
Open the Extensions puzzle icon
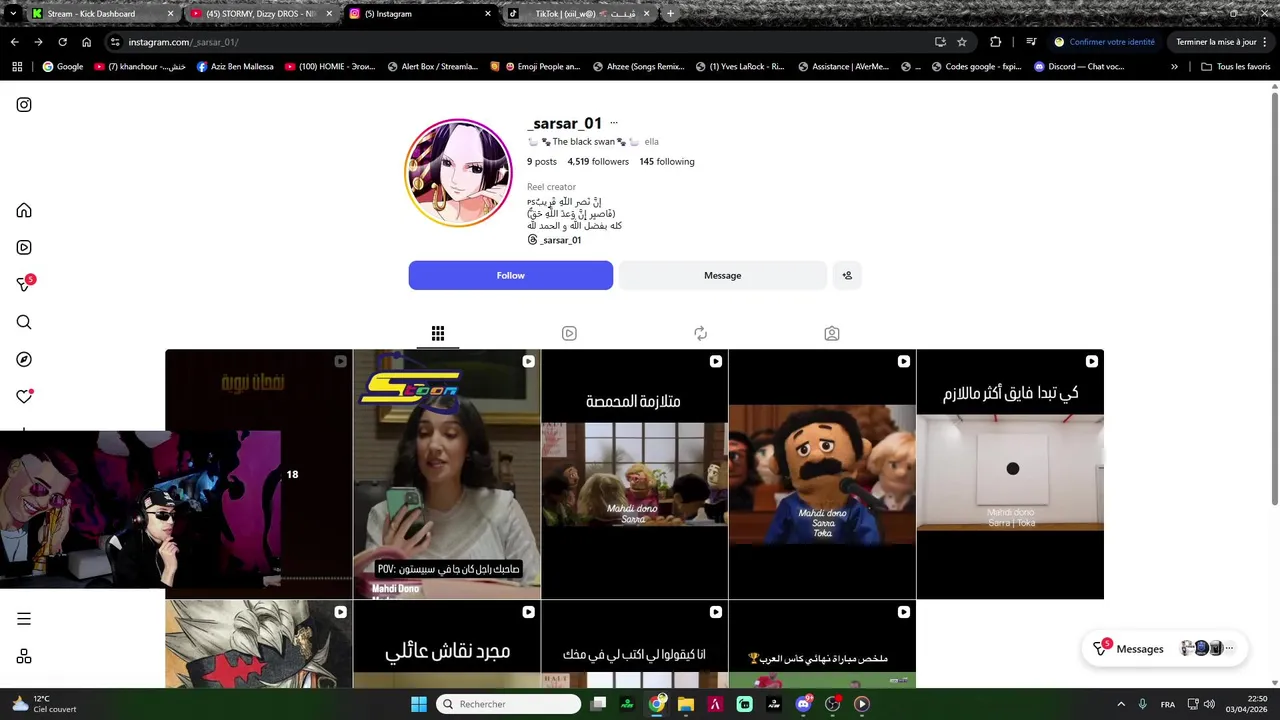995,42
